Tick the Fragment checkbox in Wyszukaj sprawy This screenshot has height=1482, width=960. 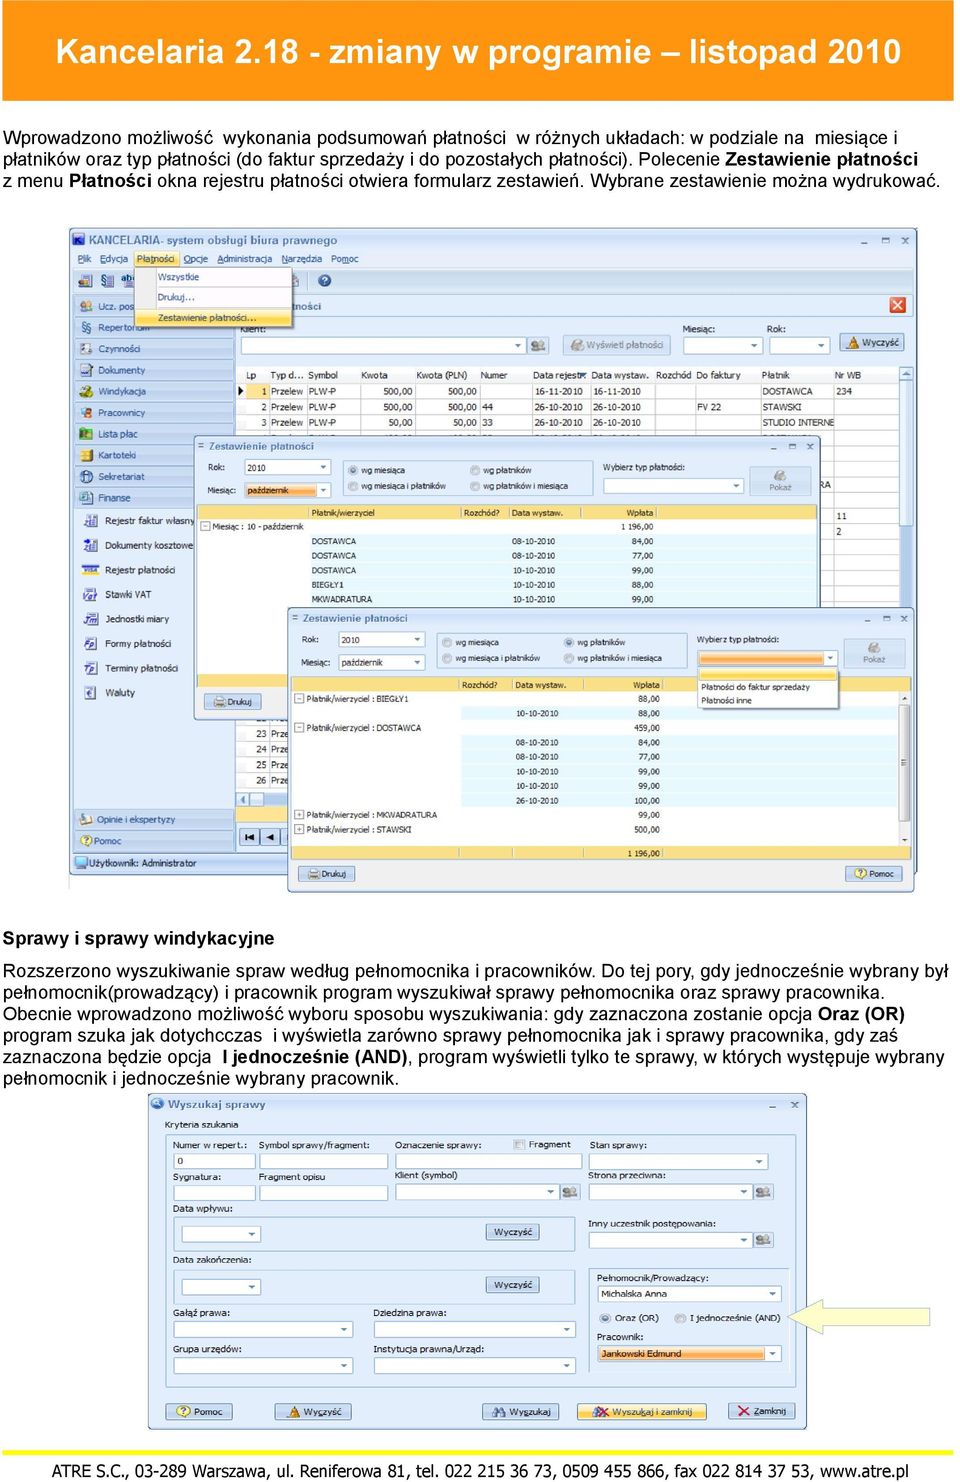click(x=519, y=1145)
